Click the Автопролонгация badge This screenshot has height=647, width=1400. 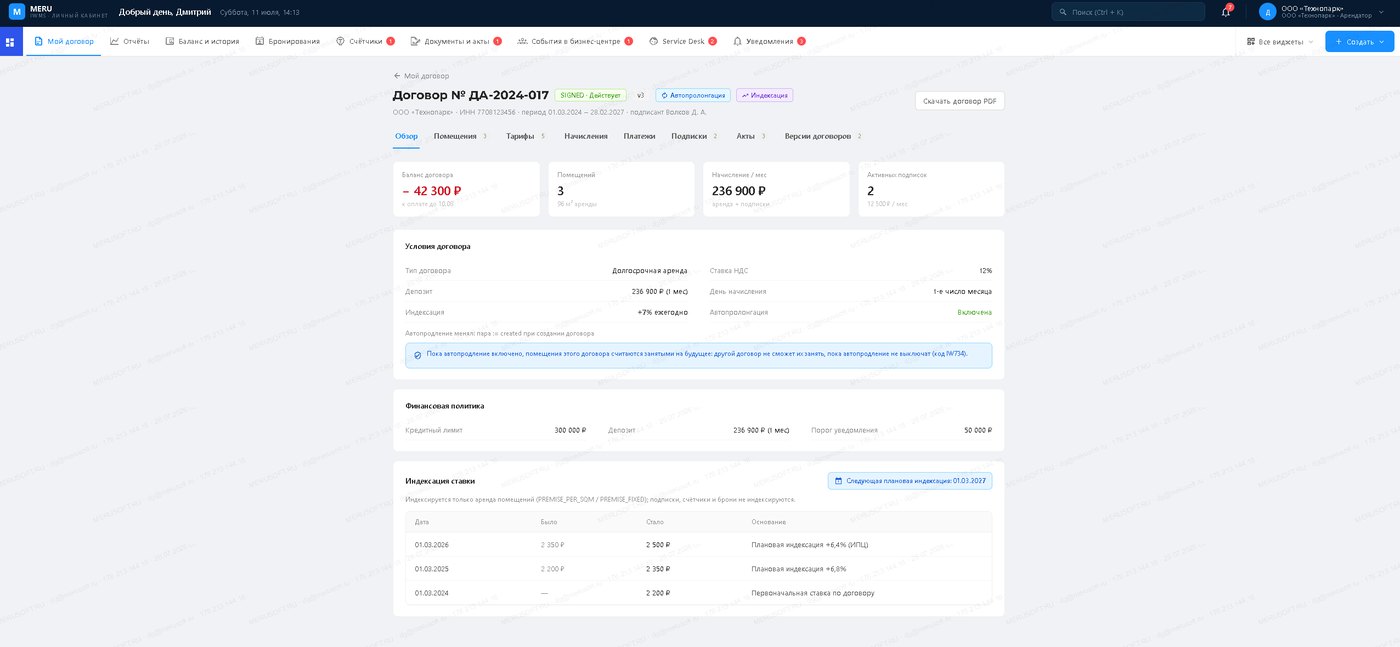(693, 95)
